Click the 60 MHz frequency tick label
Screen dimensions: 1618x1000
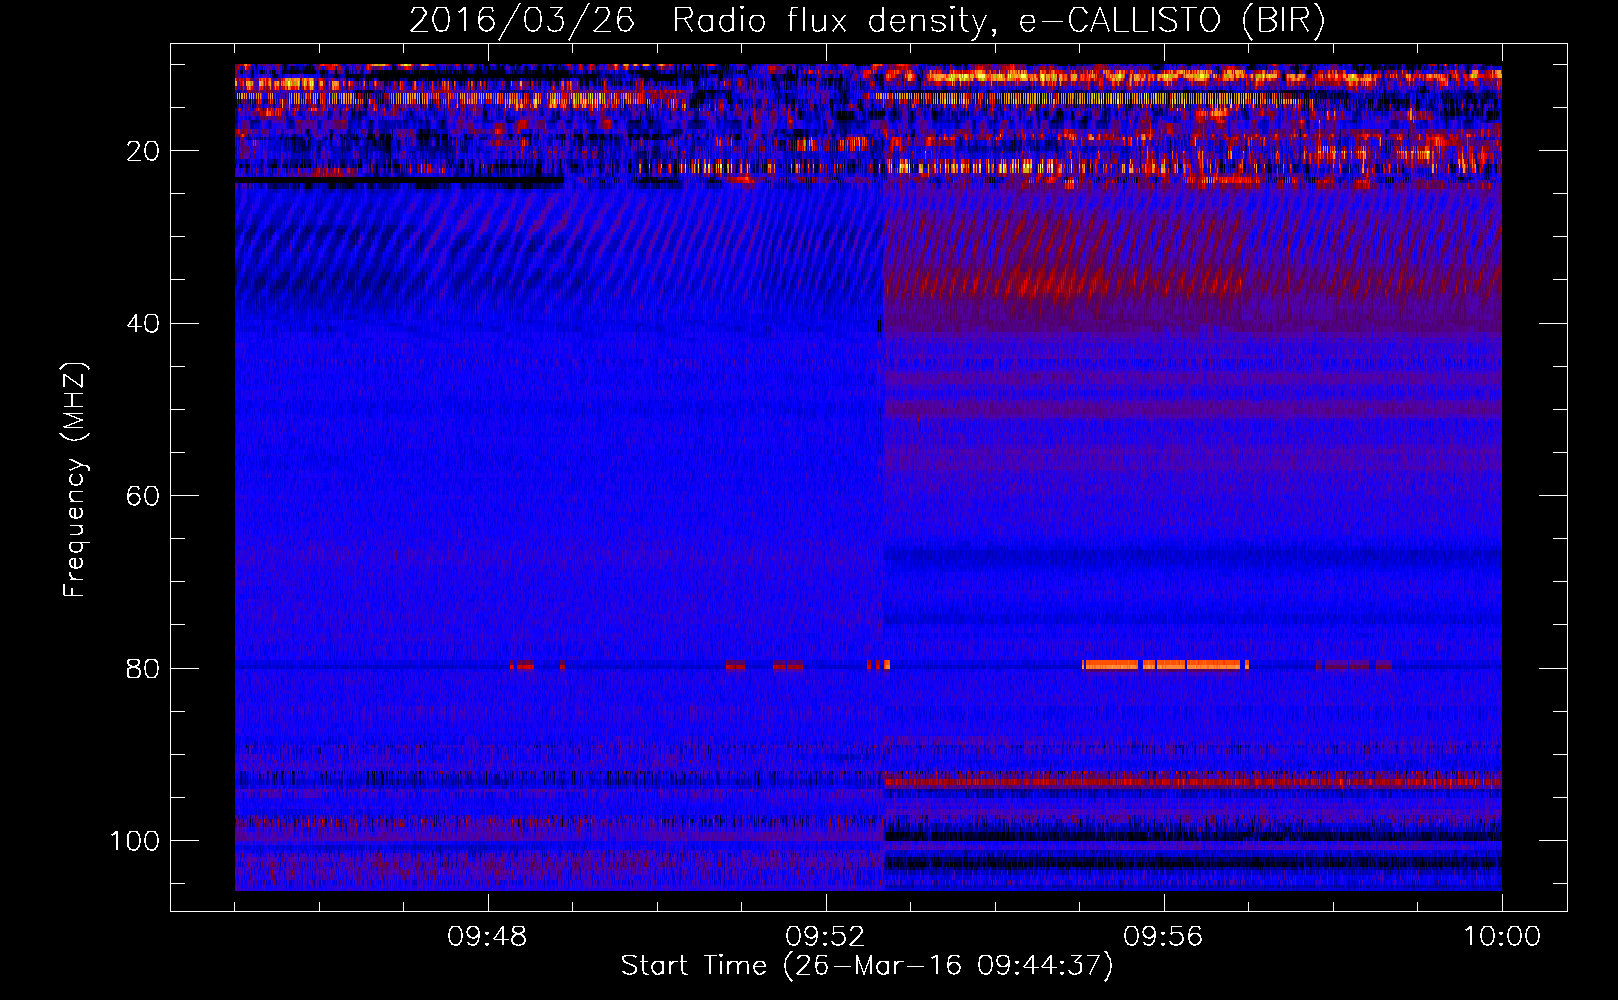(144, 496)
